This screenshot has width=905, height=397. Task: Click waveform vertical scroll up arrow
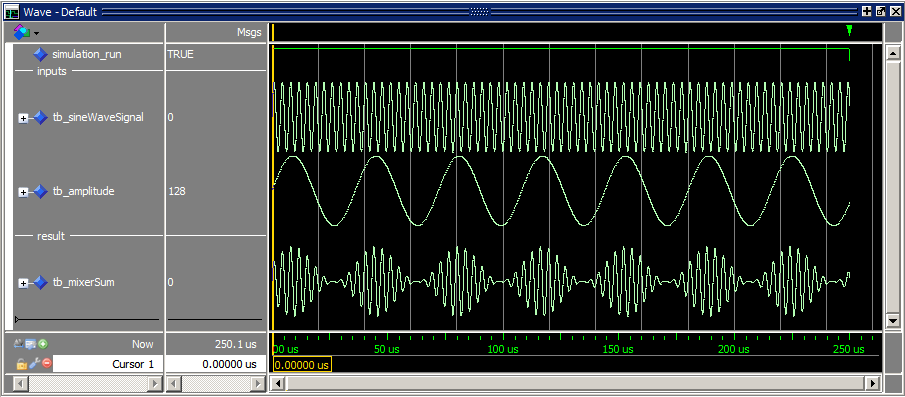(893, 54)
